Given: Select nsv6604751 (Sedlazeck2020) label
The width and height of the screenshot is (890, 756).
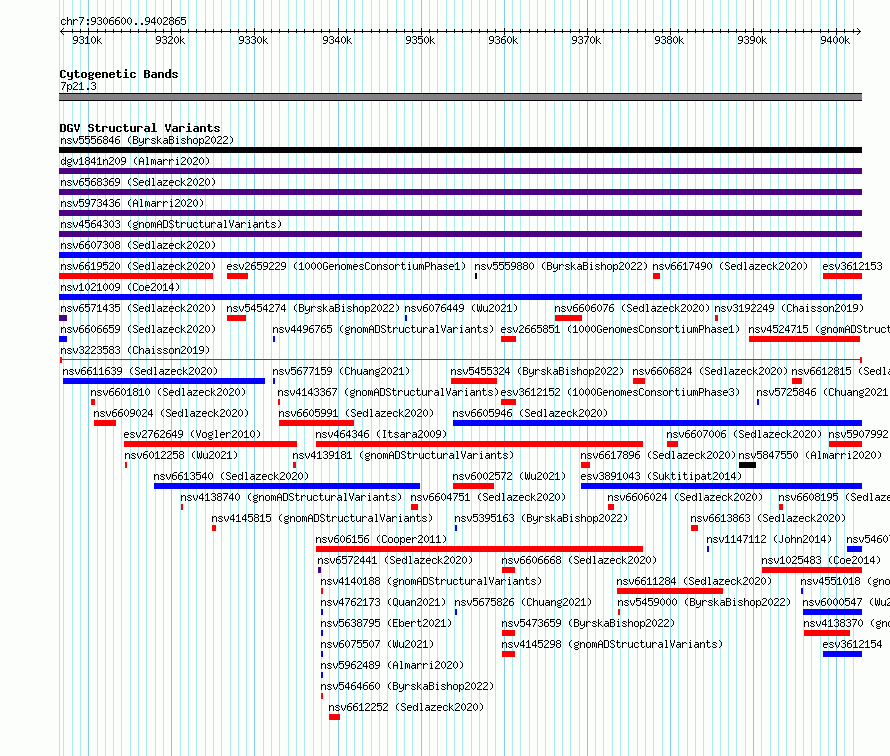Looking at the screenshot, I should 488,497.
